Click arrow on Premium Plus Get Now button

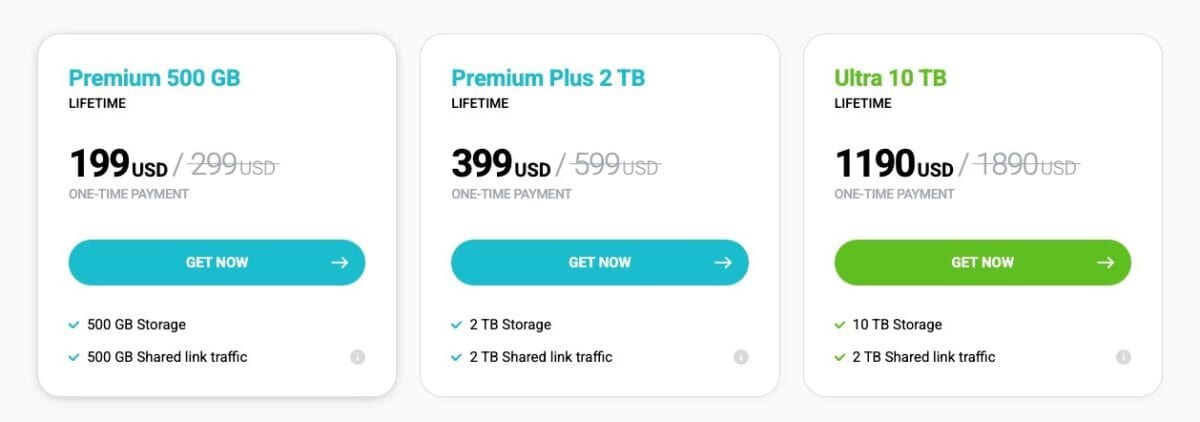coord(723,263)
